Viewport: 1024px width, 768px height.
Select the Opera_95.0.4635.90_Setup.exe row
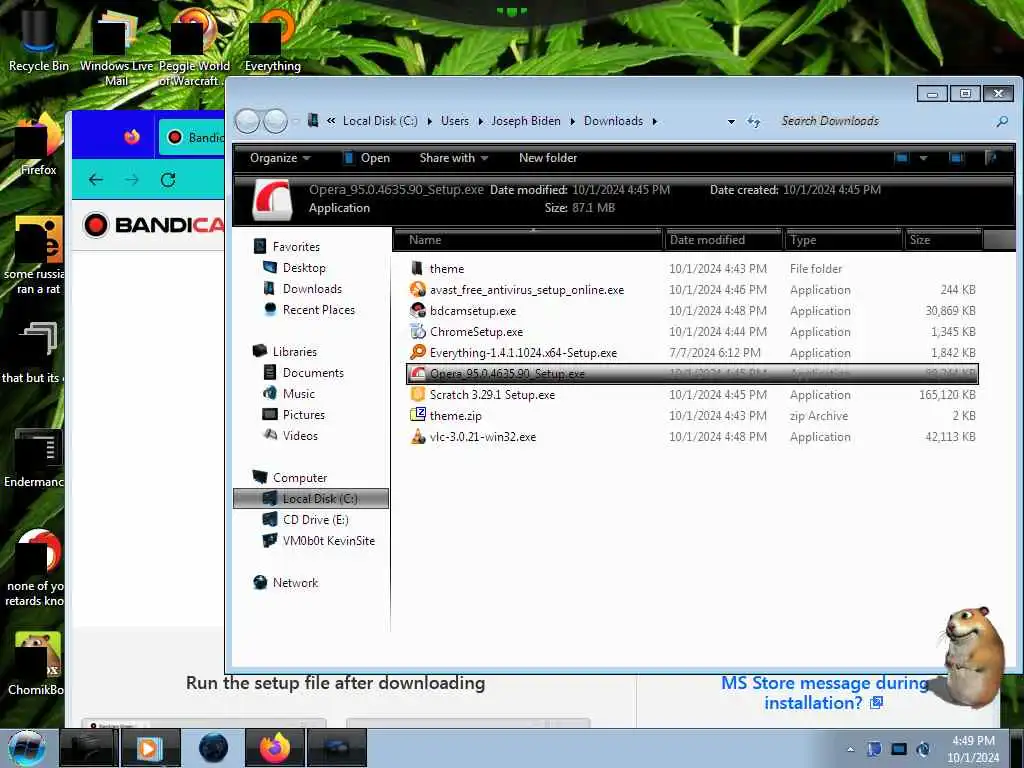[692, 374]
